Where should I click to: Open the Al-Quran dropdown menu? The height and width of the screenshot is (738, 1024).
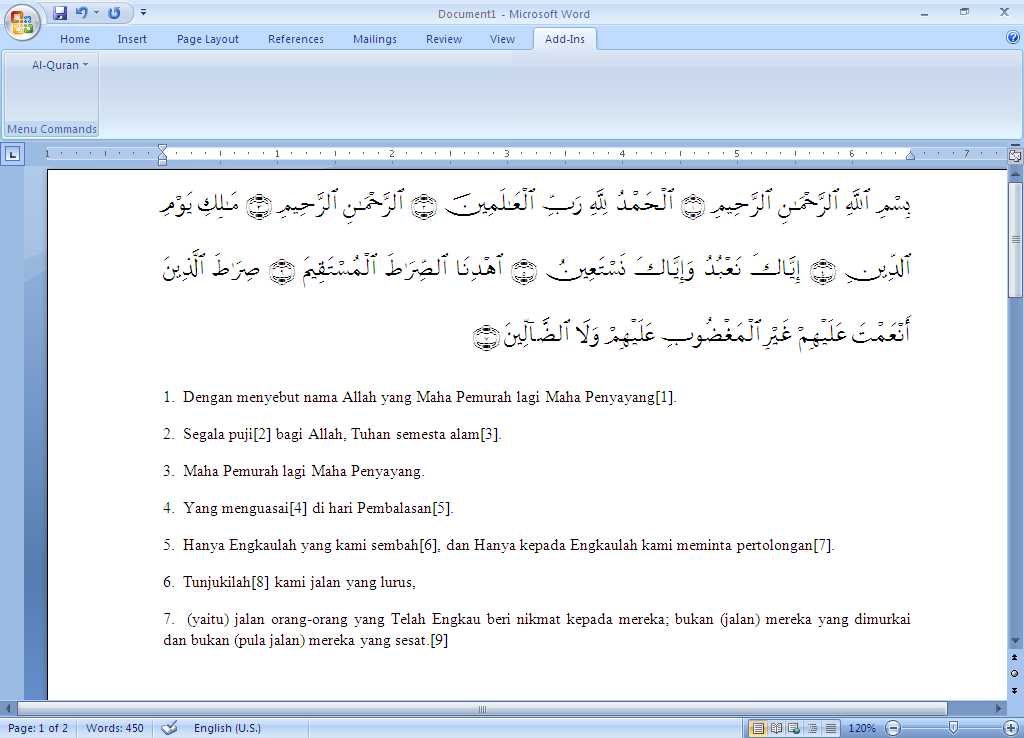click(55, 64)
